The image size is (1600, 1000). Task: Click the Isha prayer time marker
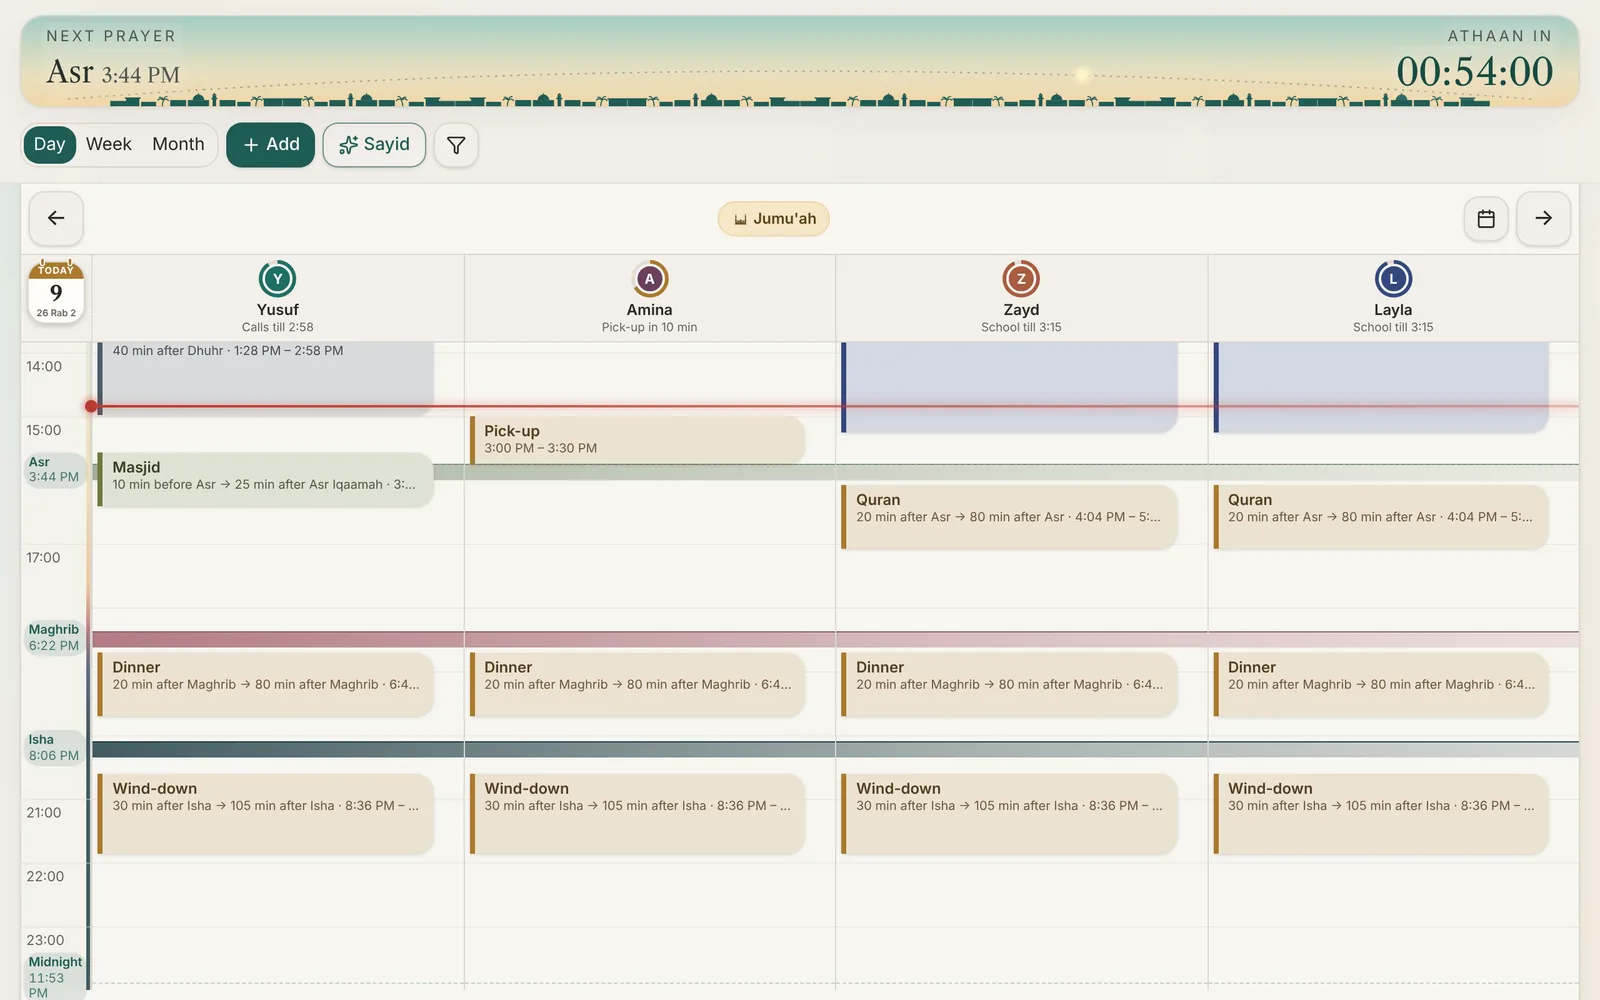(54, 748)
